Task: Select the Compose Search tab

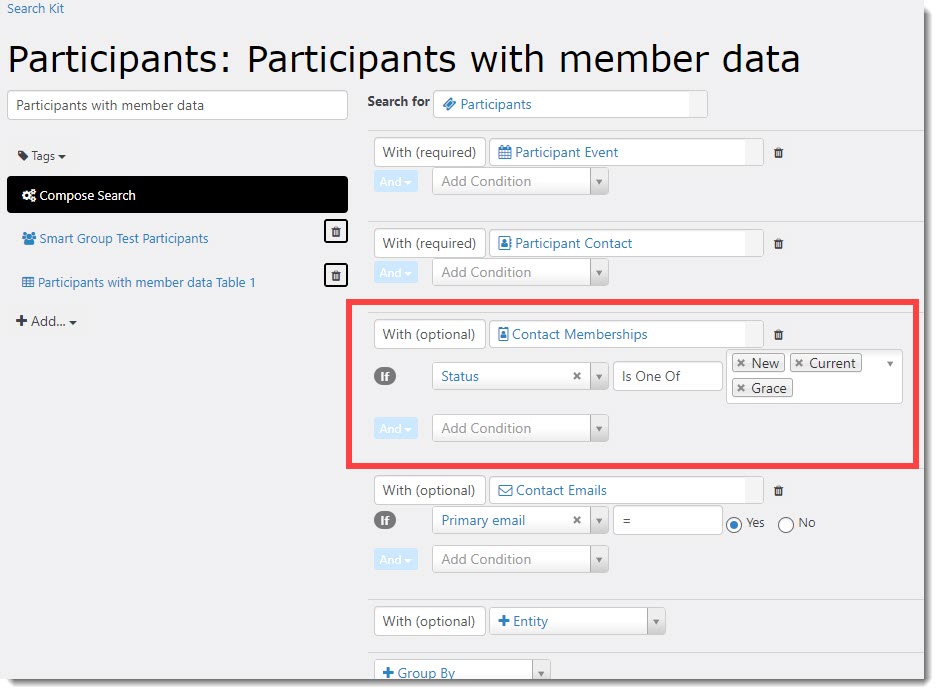Action: (177, 195)
